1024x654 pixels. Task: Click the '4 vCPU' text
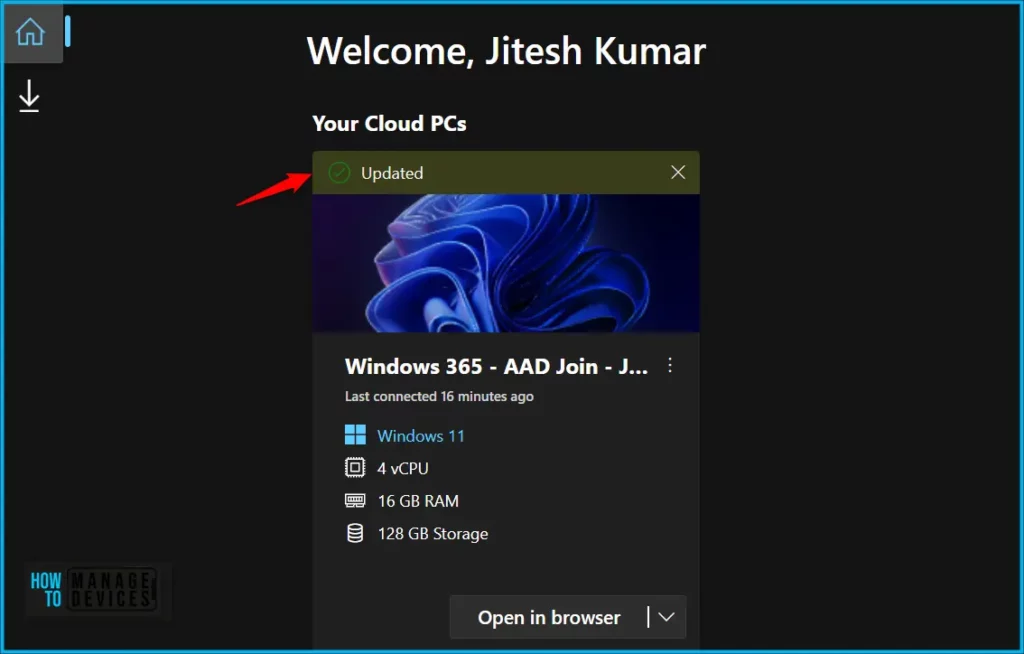(x=403, y=468)
